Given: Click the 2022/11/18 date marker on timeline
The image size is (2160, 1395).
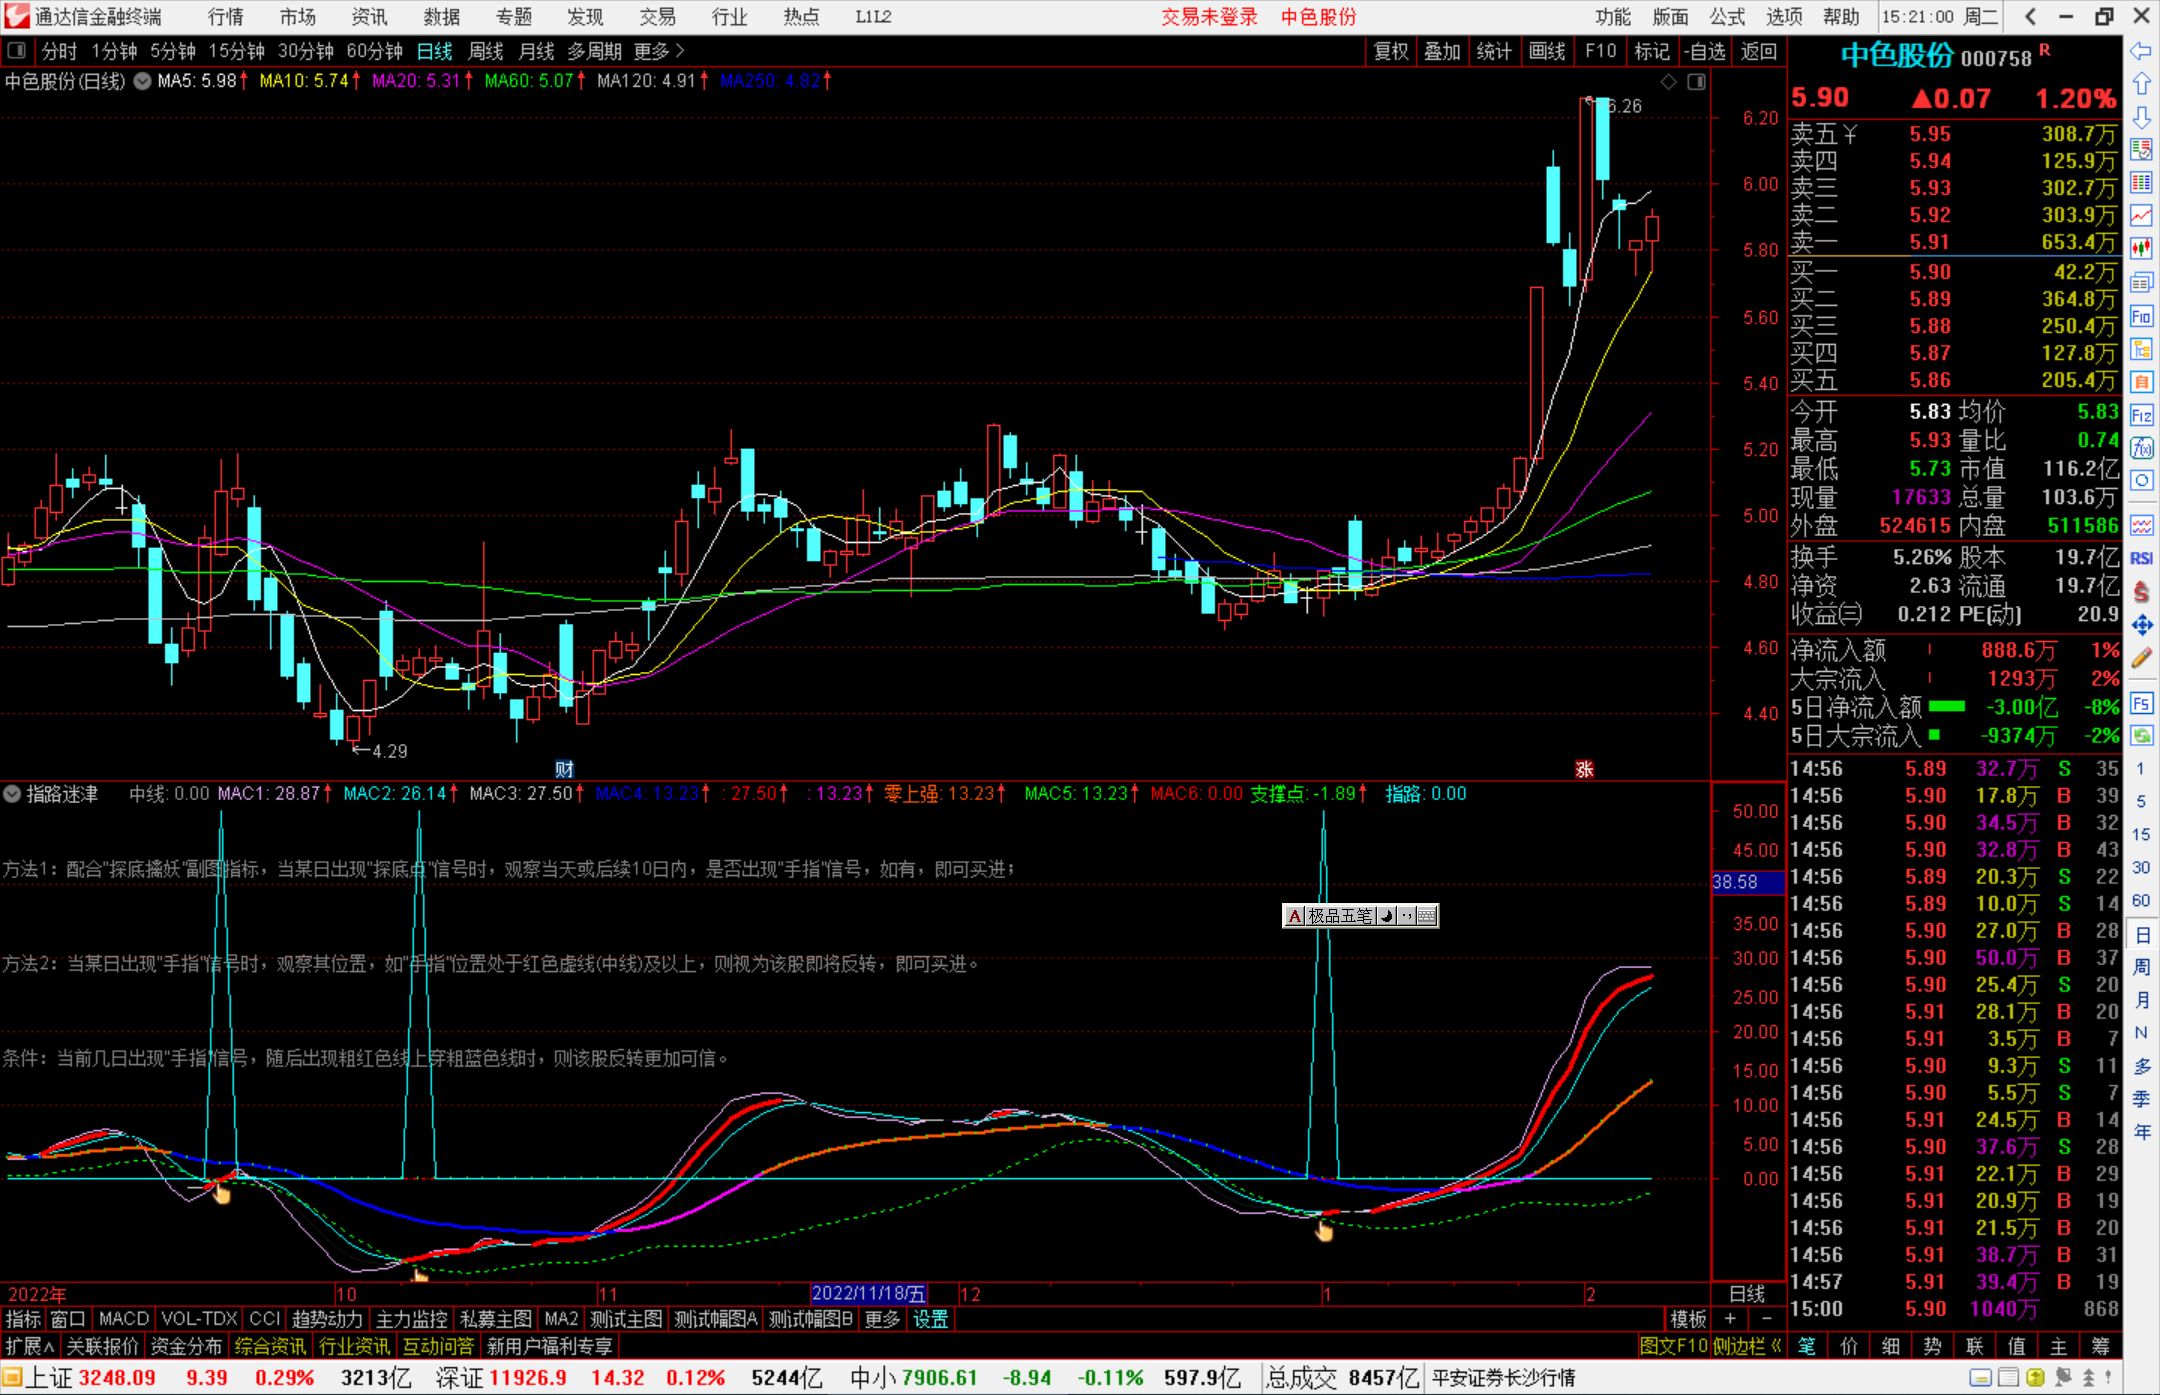Looking at the screenshot, I should click(x=868, y=1293).
